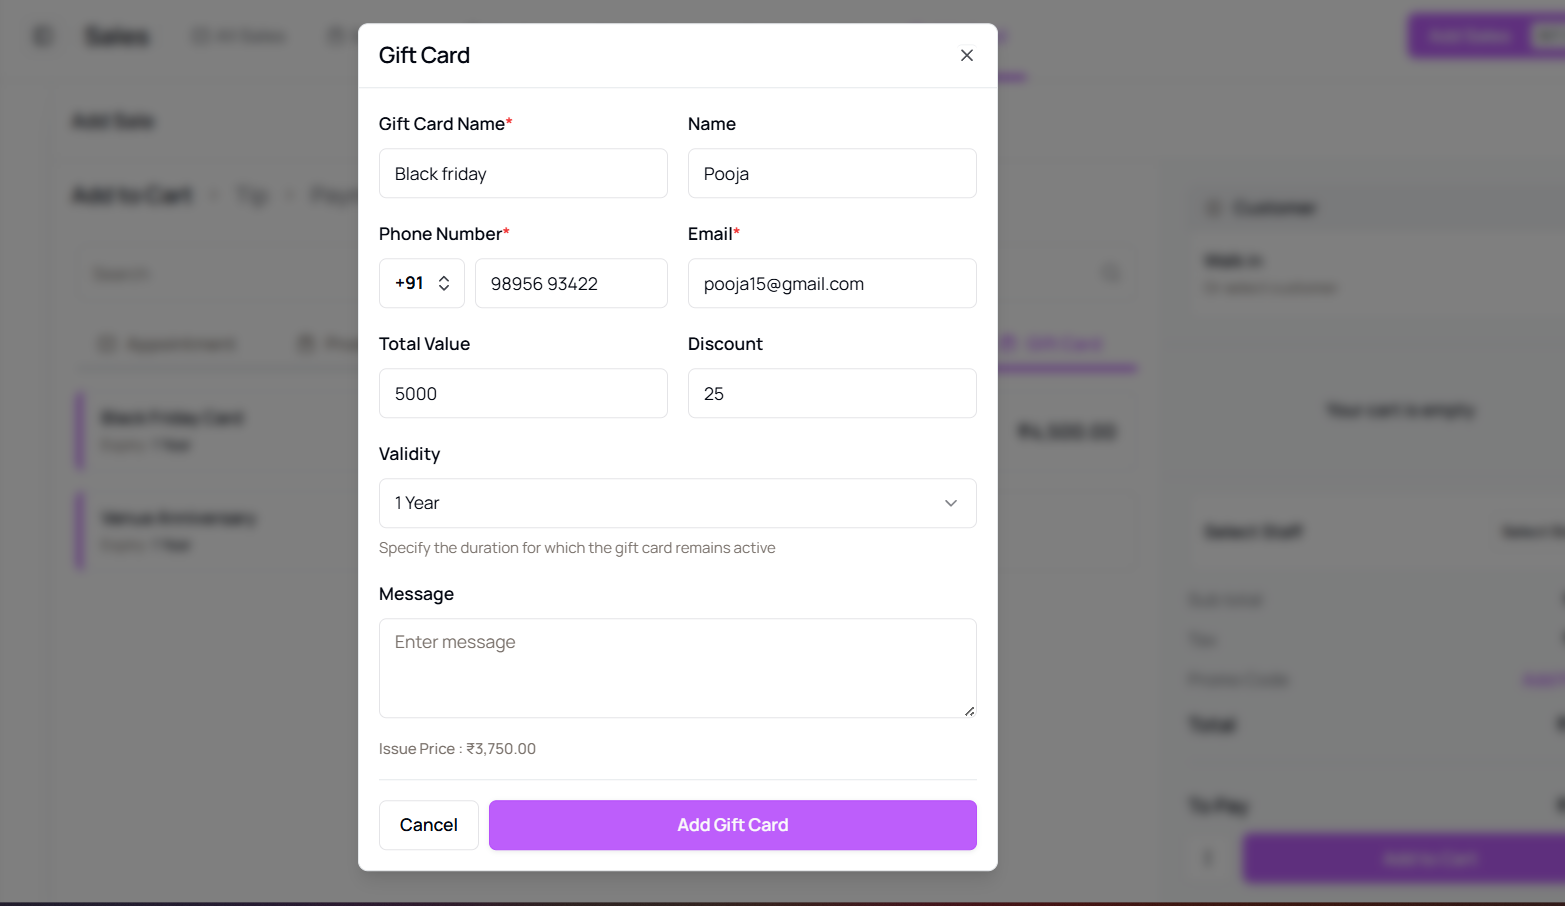The image size is (1565, 906).
Task: Click the blurred Appointment tab
Action: (167, 344)
